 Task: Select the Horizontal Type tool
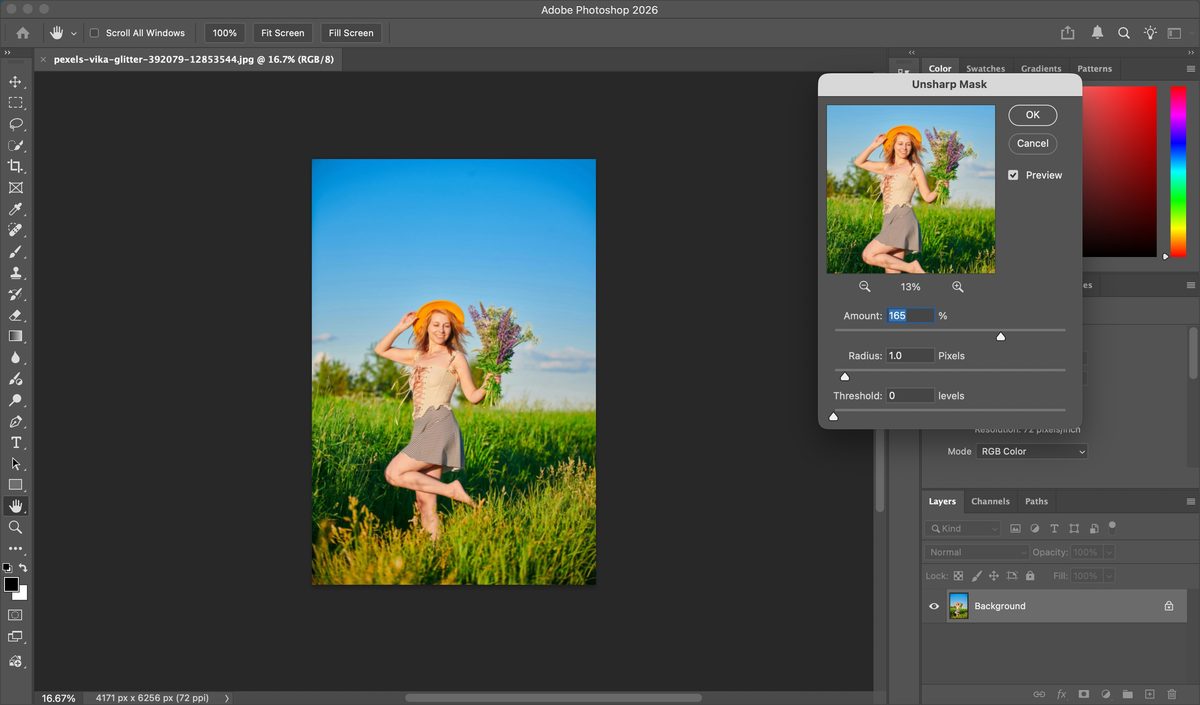point(15,442)
